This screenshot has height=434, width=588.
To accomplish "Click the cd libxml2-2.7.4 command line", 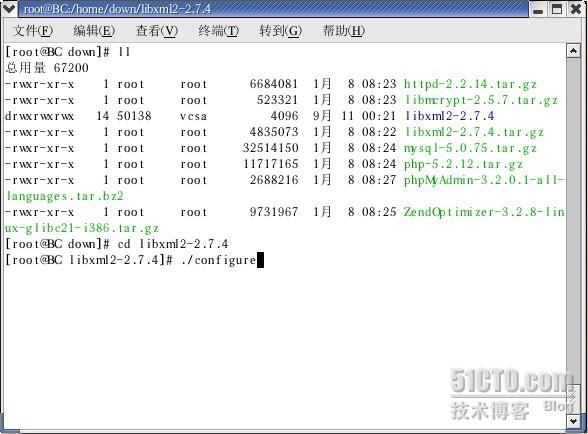I will 172,244.
